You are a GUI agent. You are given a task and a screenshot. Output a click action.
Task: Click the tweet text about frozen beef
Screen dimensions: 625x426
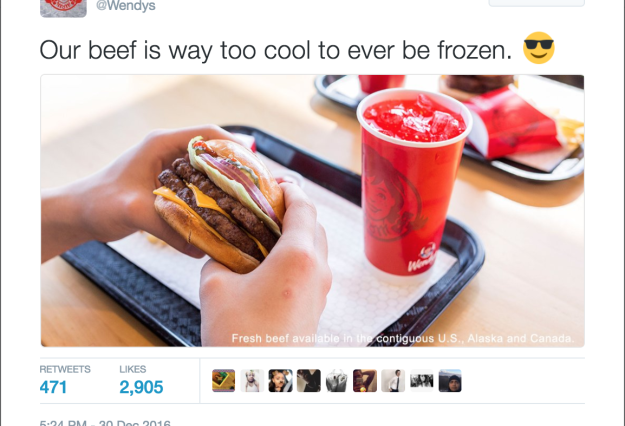click(276, 50)
